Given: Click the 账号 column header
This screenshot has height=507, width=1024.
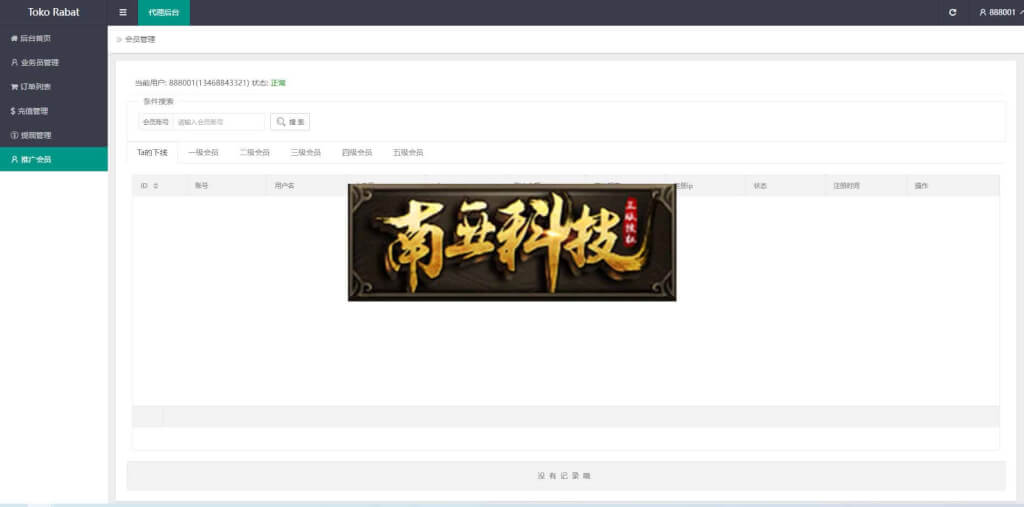Looking at the screenshot, I should coord(201,186).
